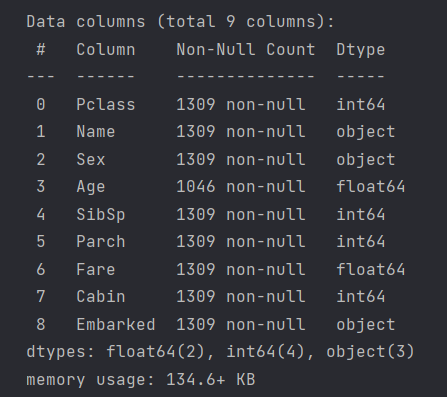The height and width of the screenshot is (397, 447).
Task: Click the 'Sex' column name
Action: (x=91, y=159)
